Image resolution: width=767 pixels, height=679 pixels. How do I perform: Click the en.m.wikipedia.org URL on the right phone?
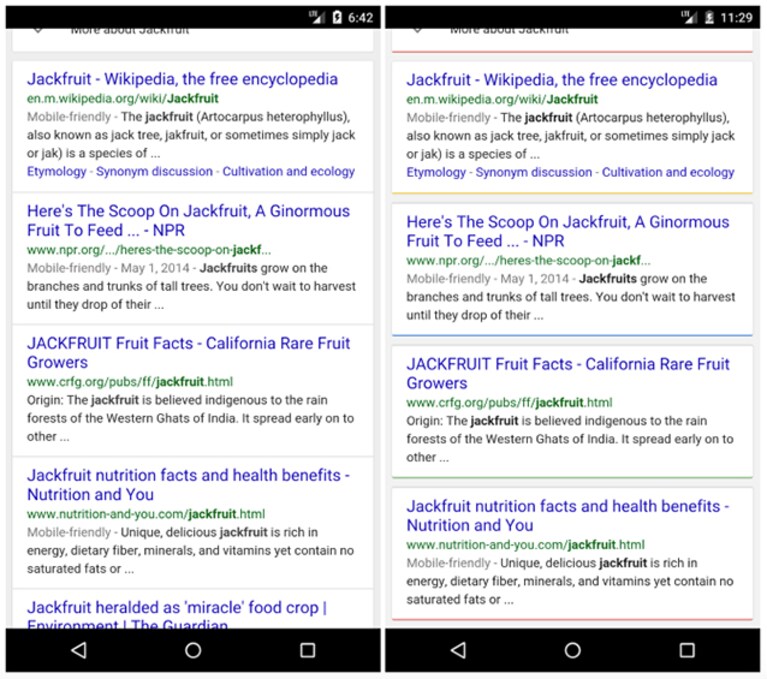(x=502, y=100)
